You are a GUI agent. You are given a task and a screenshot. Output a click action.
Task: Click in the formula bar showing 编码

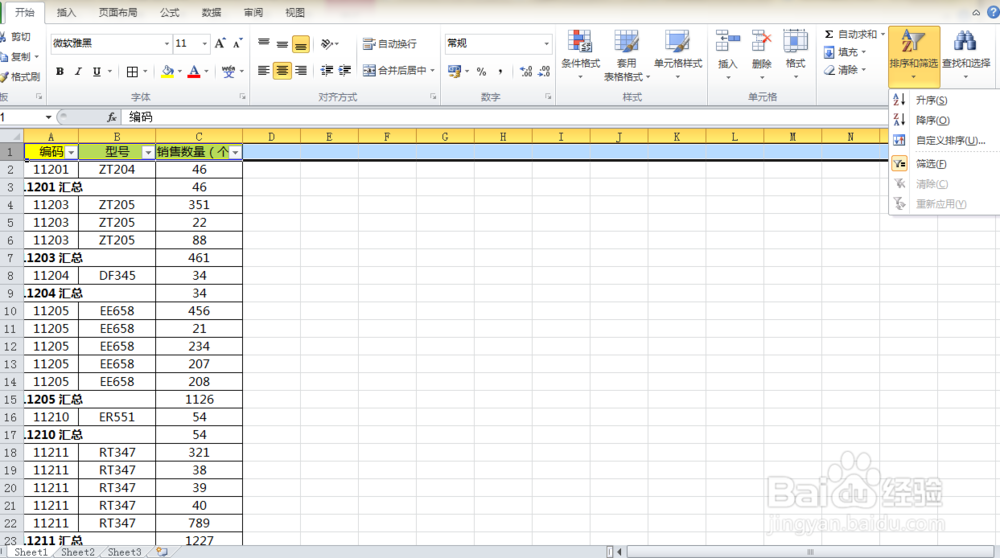tap(504, 117)
